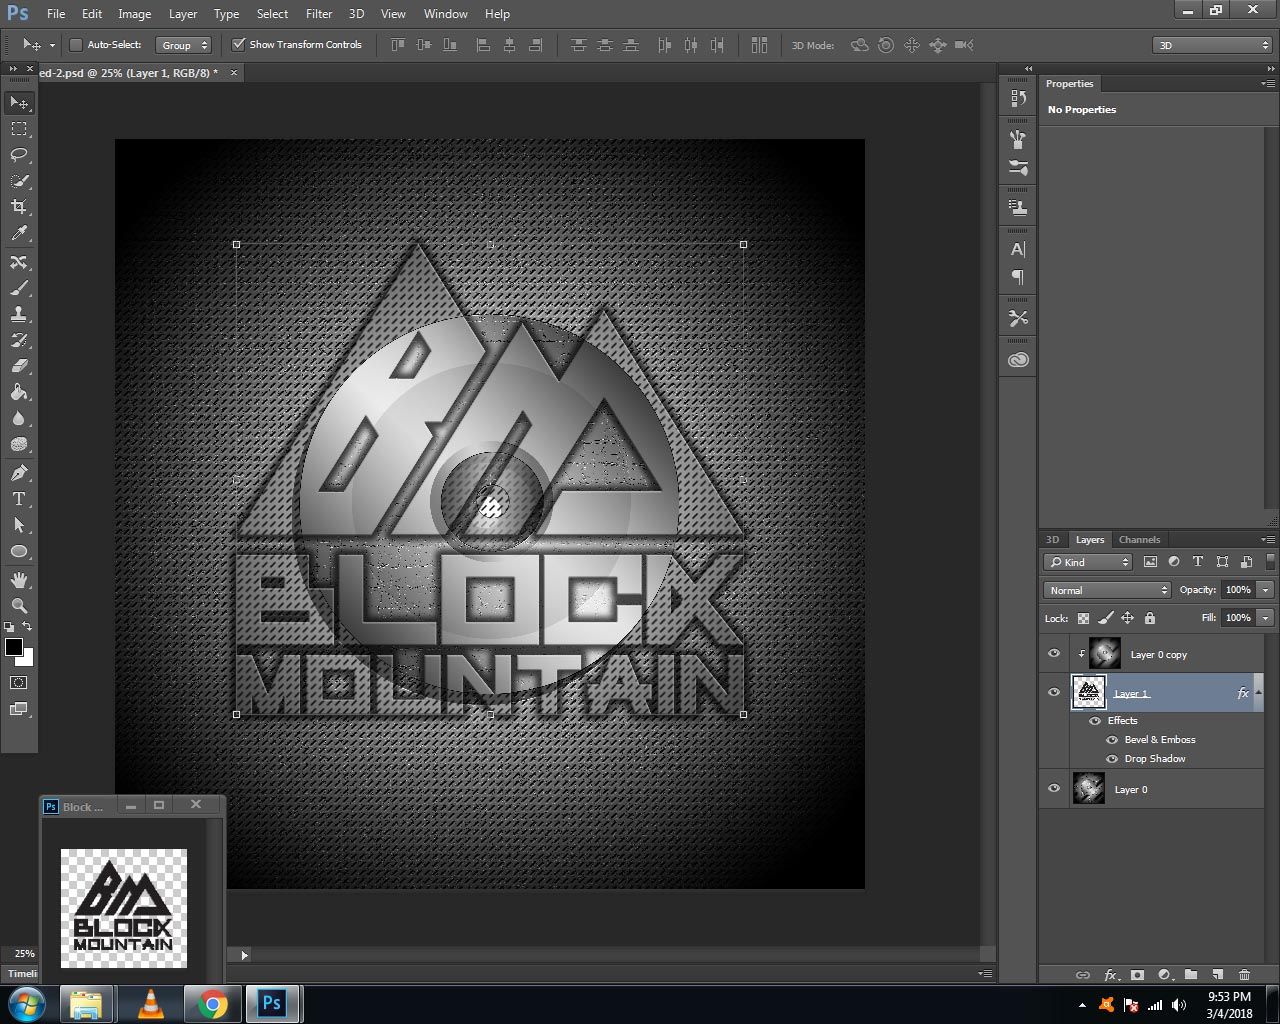
Task: Collapse Layer 1 effects list arrow
Action: click(1258, 692)
